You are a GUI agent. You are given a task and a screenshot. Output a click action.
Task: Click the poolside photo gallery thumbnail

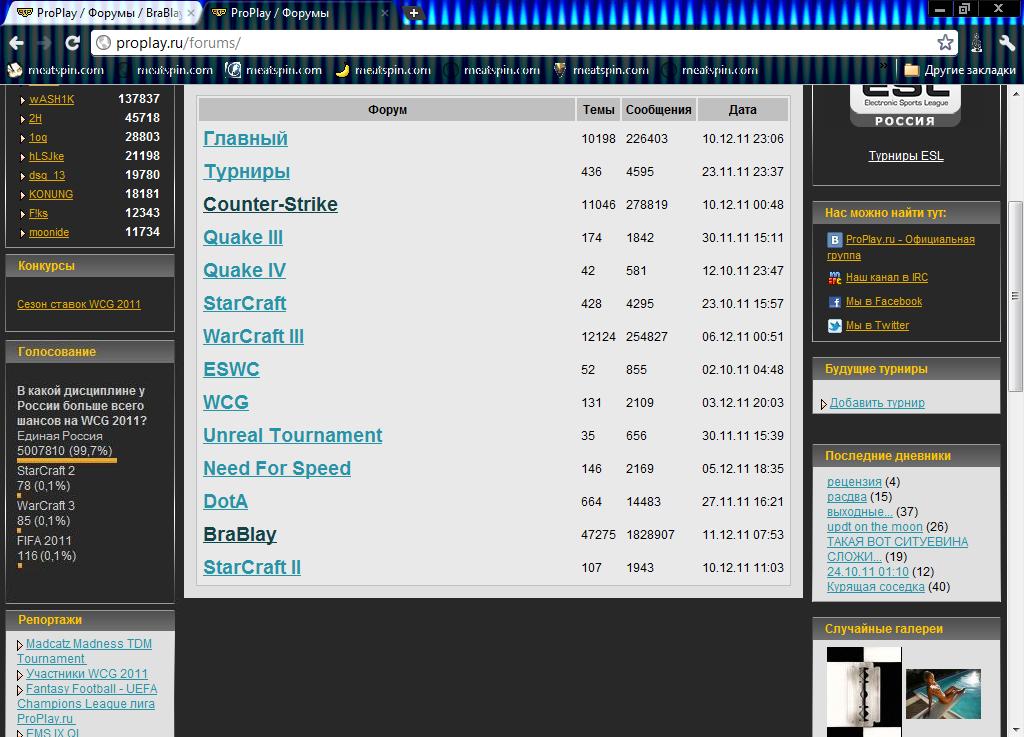coord(943,694)
